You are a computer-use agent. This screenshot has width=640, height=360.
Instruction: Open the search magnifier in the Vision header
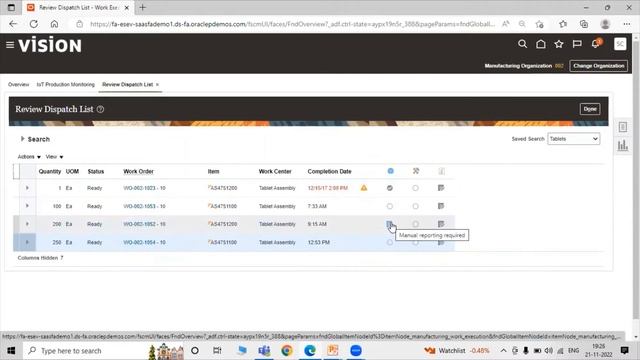522,44
